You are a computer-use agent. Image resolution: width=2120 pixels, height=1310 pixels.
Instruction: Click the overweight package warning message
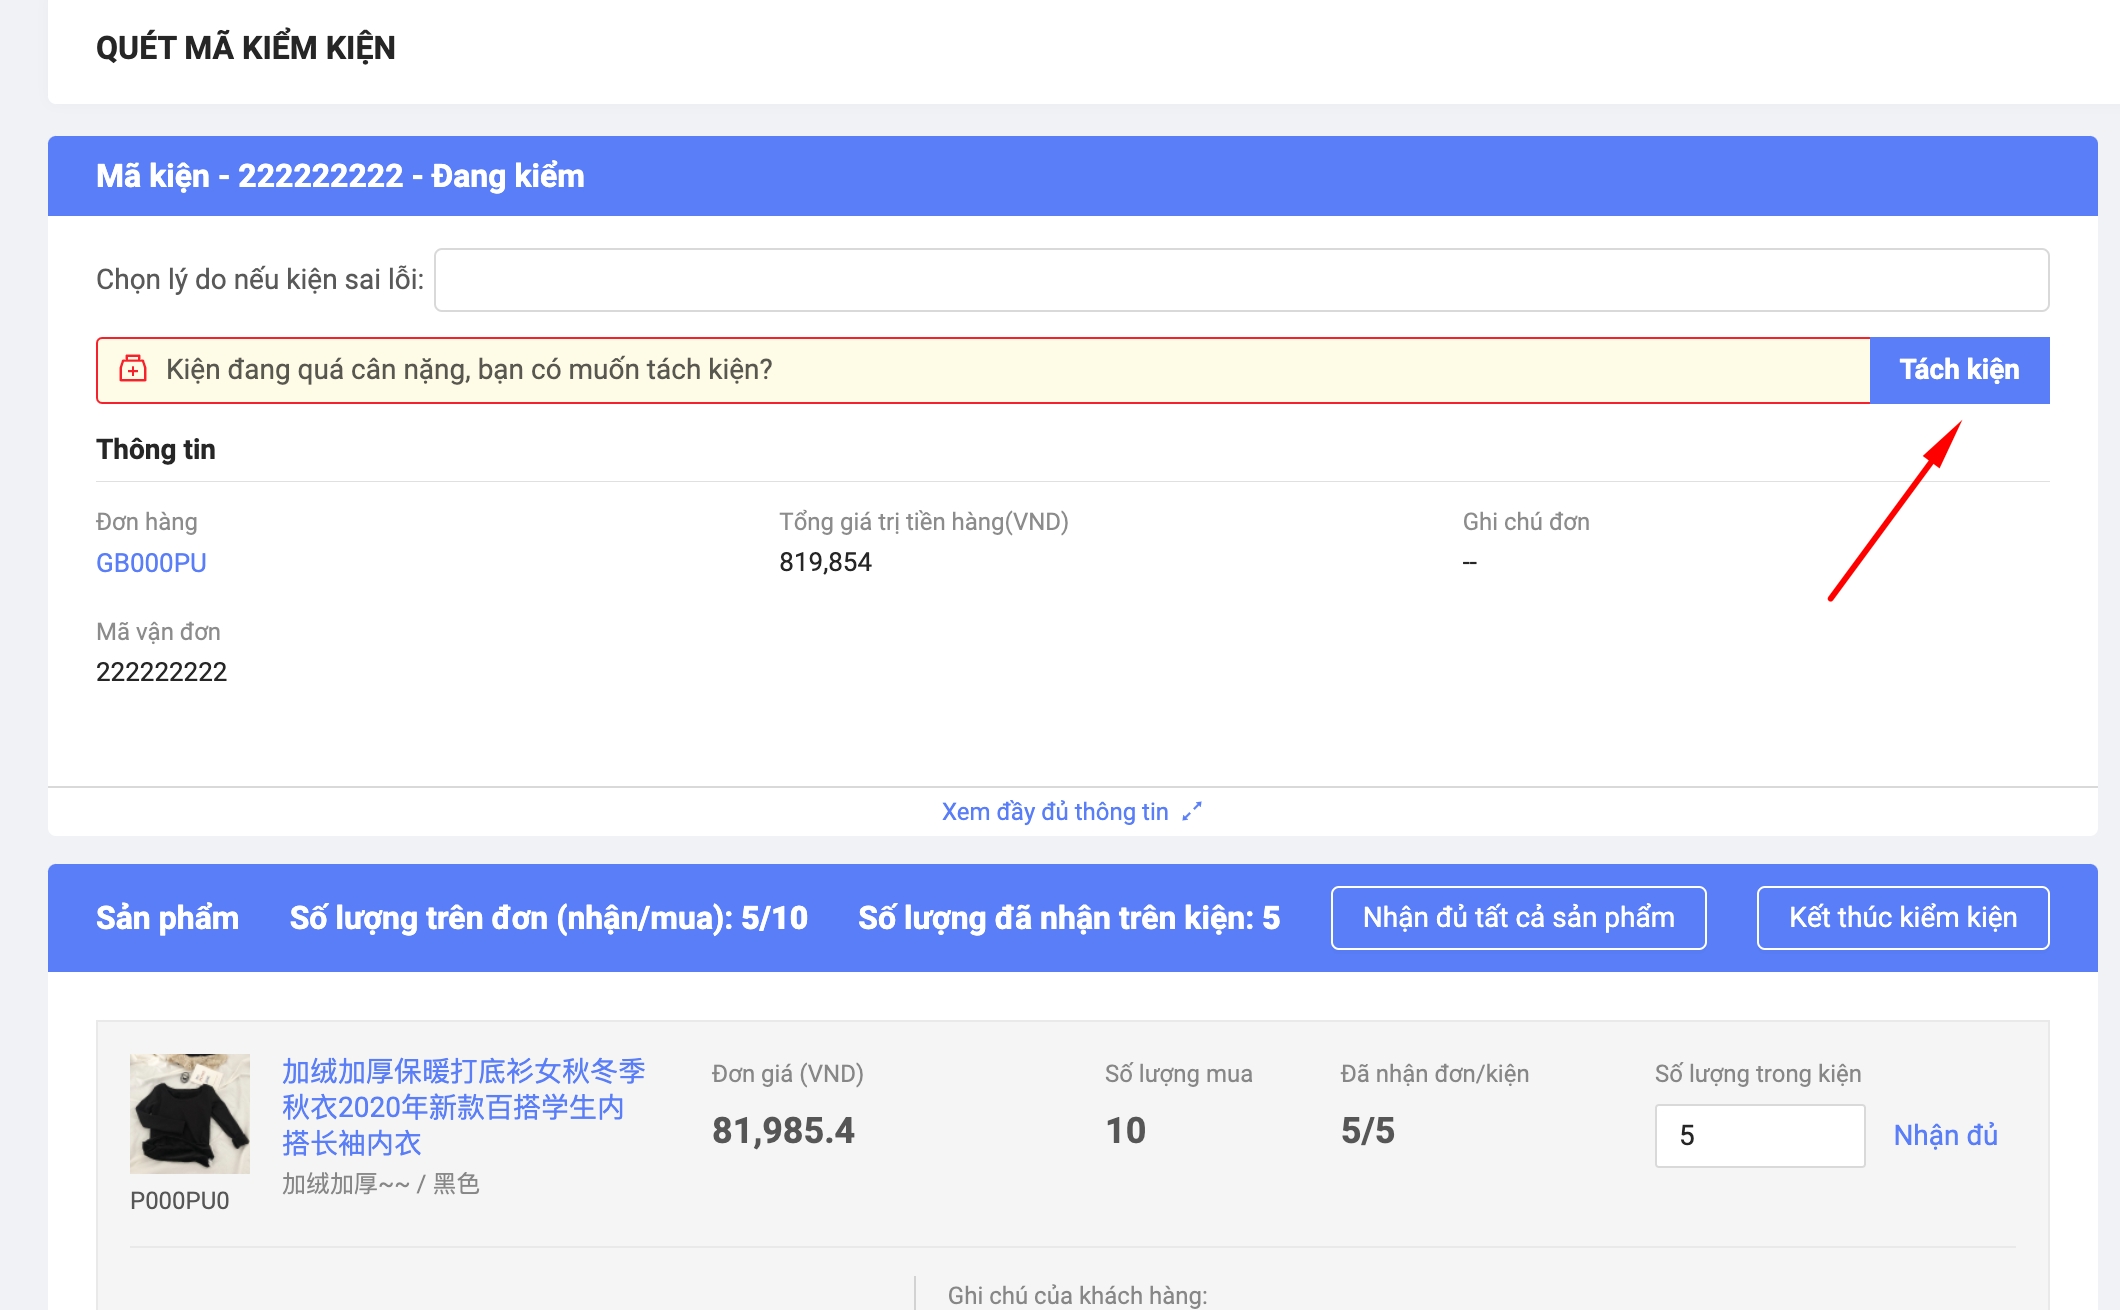(469, 370)
